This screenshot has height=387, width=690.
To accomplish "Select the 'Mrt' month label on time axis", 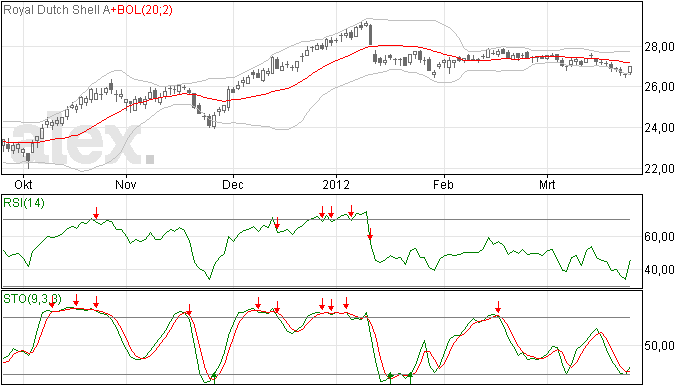I will coord(547,184).
